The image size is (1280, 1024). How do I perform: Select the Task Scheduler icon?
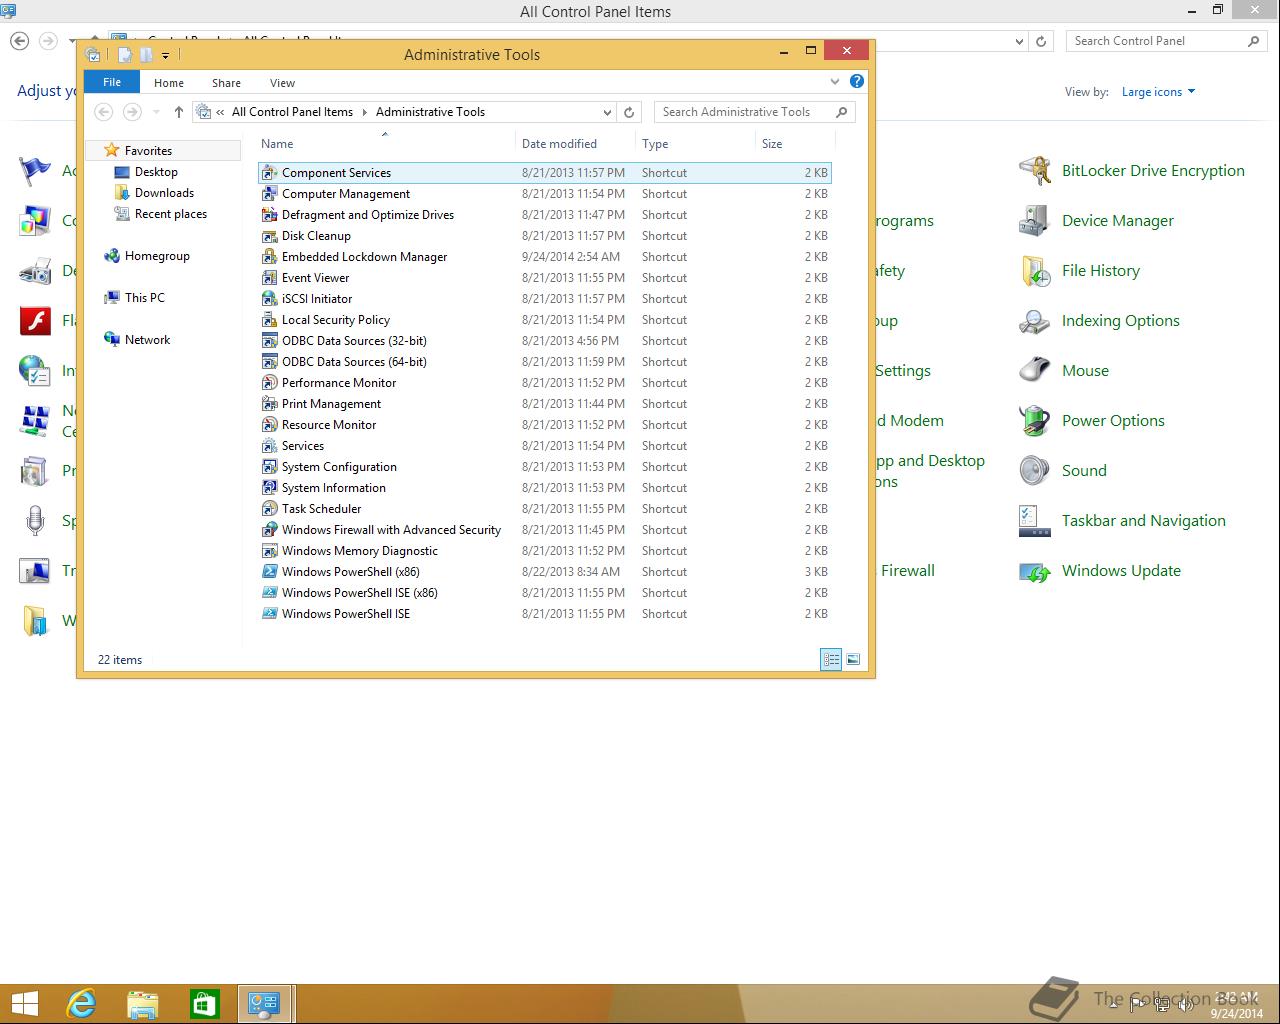tap(269, 509)
